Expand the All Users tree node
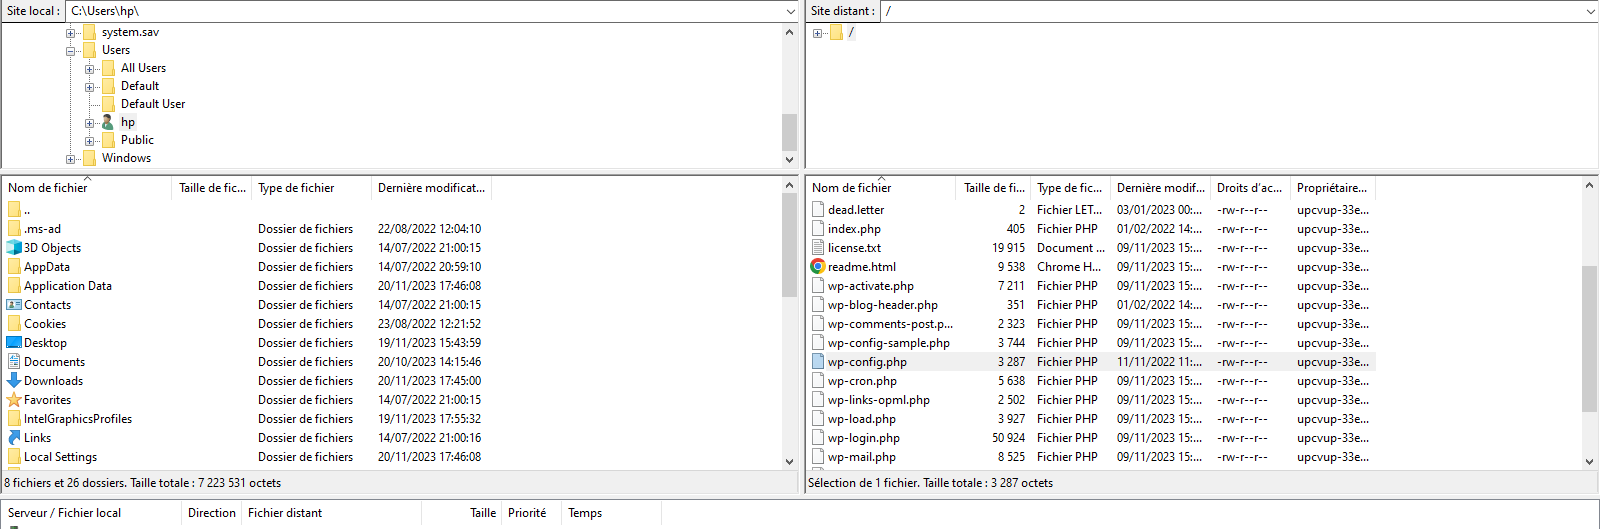The height and width of the screenshot is (529, 1600). (90, 68)
